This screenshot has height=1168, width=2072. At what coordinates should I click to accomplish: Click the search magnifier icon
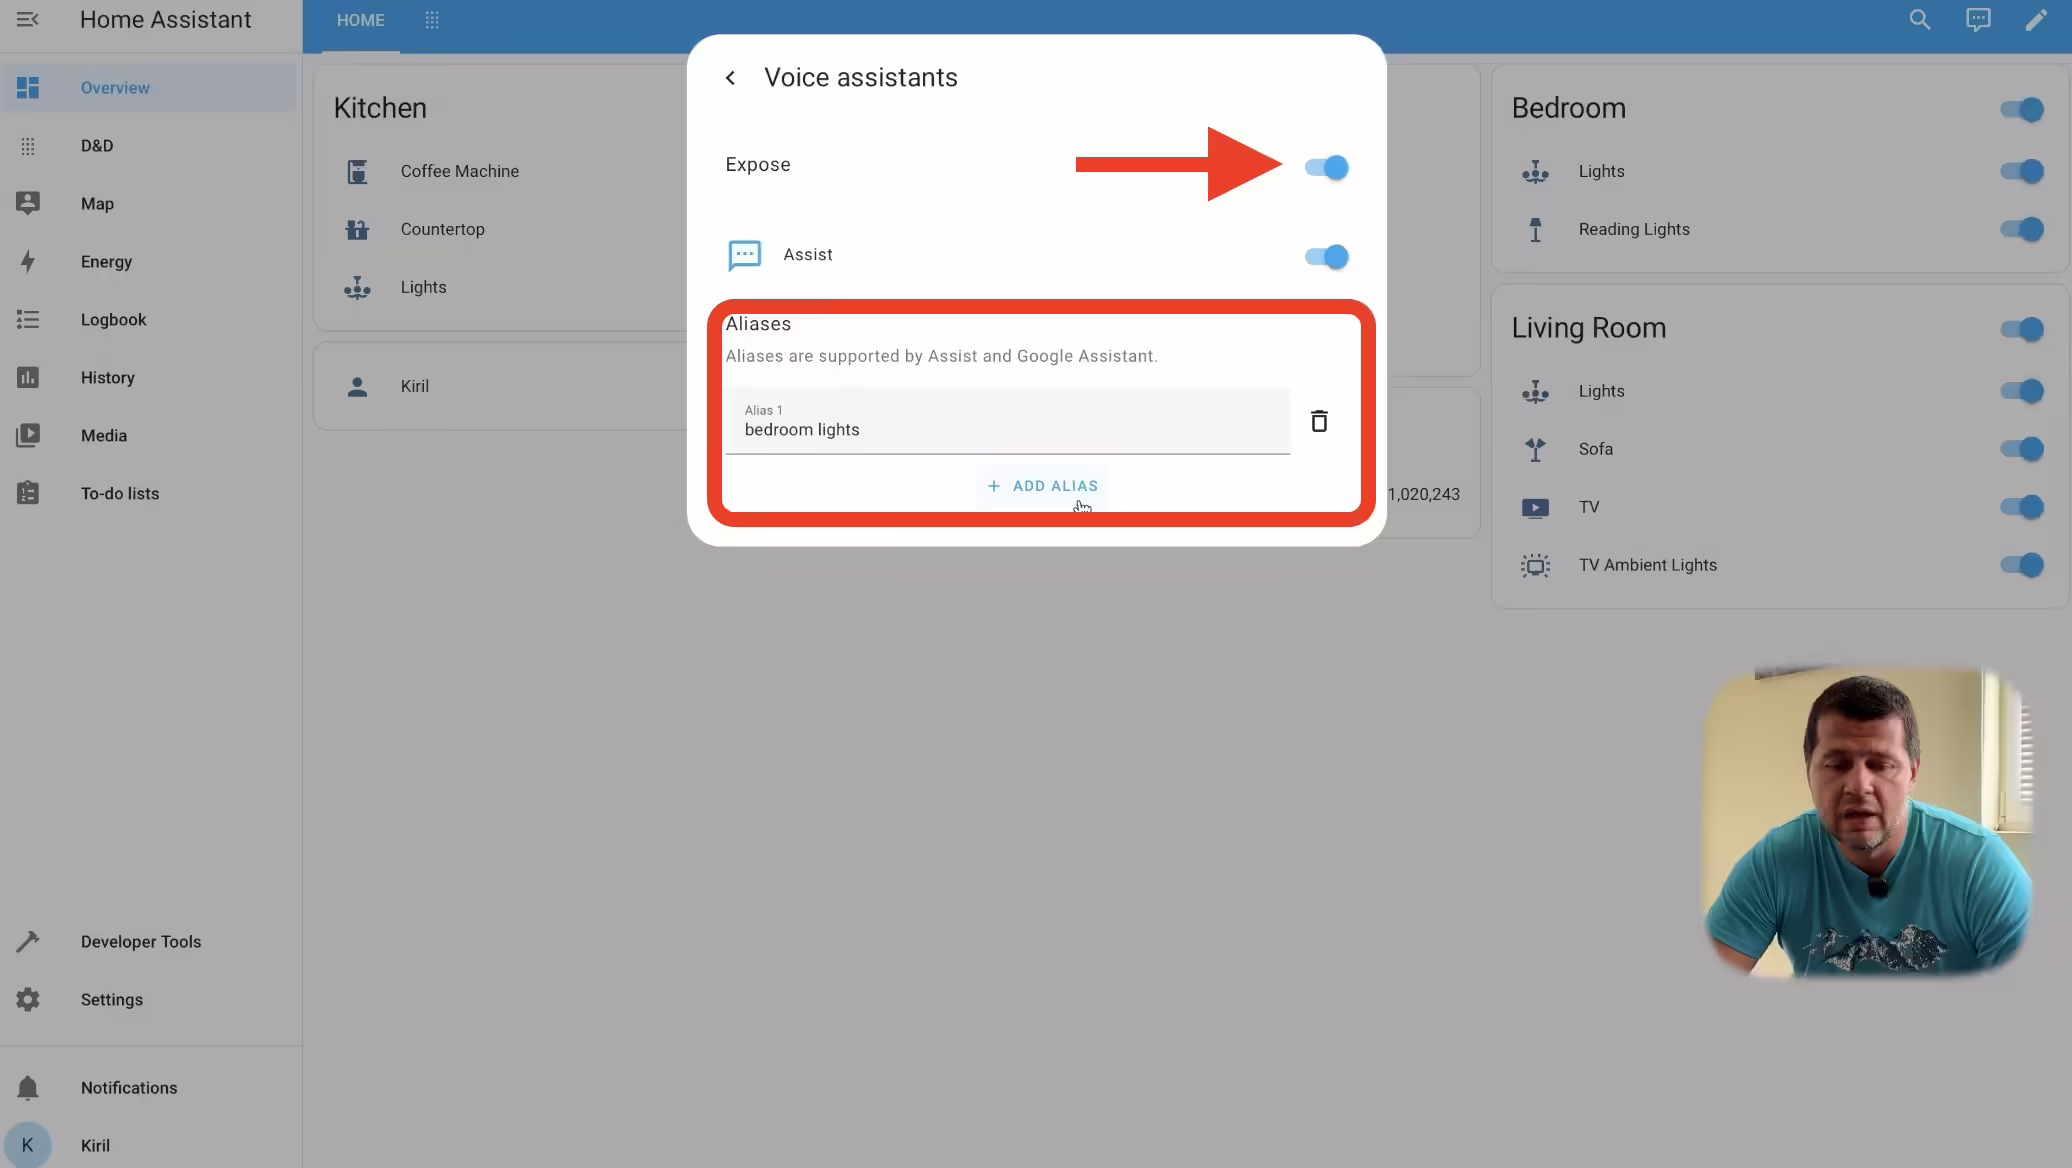pos(1919,20)
